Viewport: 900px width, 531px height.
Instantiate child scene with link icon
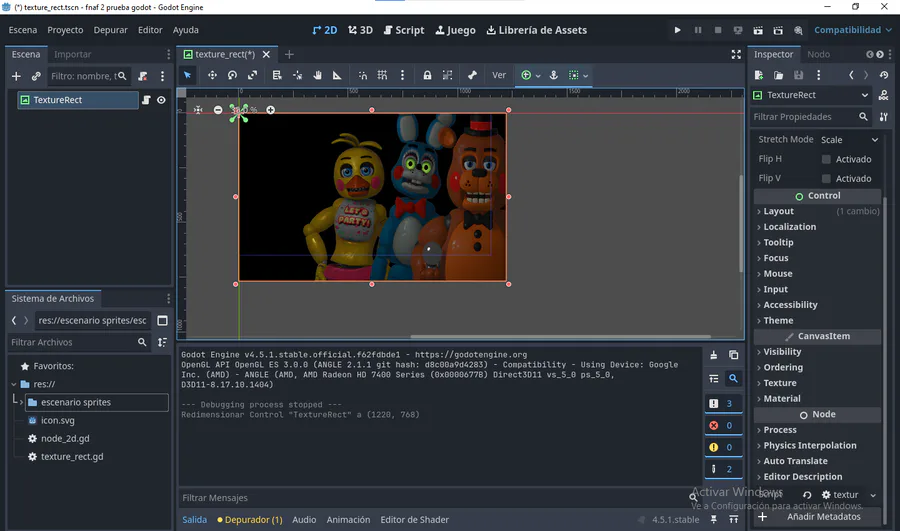click(36, 76)
